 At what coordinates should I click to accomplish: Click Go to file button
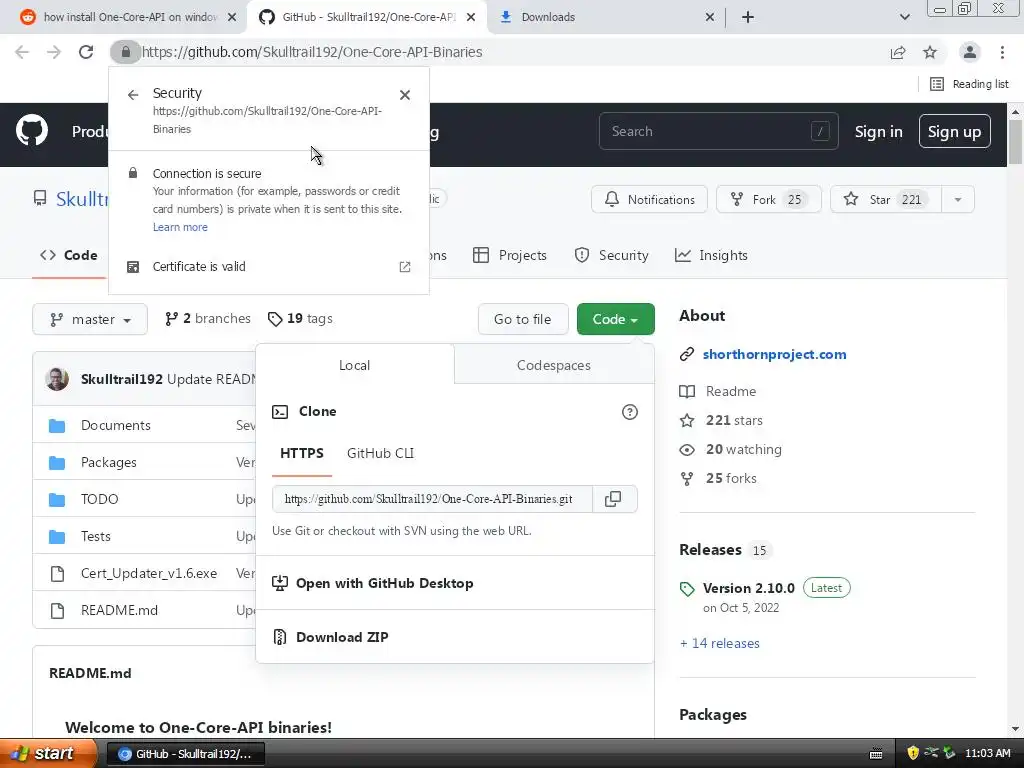click(523, 319)
